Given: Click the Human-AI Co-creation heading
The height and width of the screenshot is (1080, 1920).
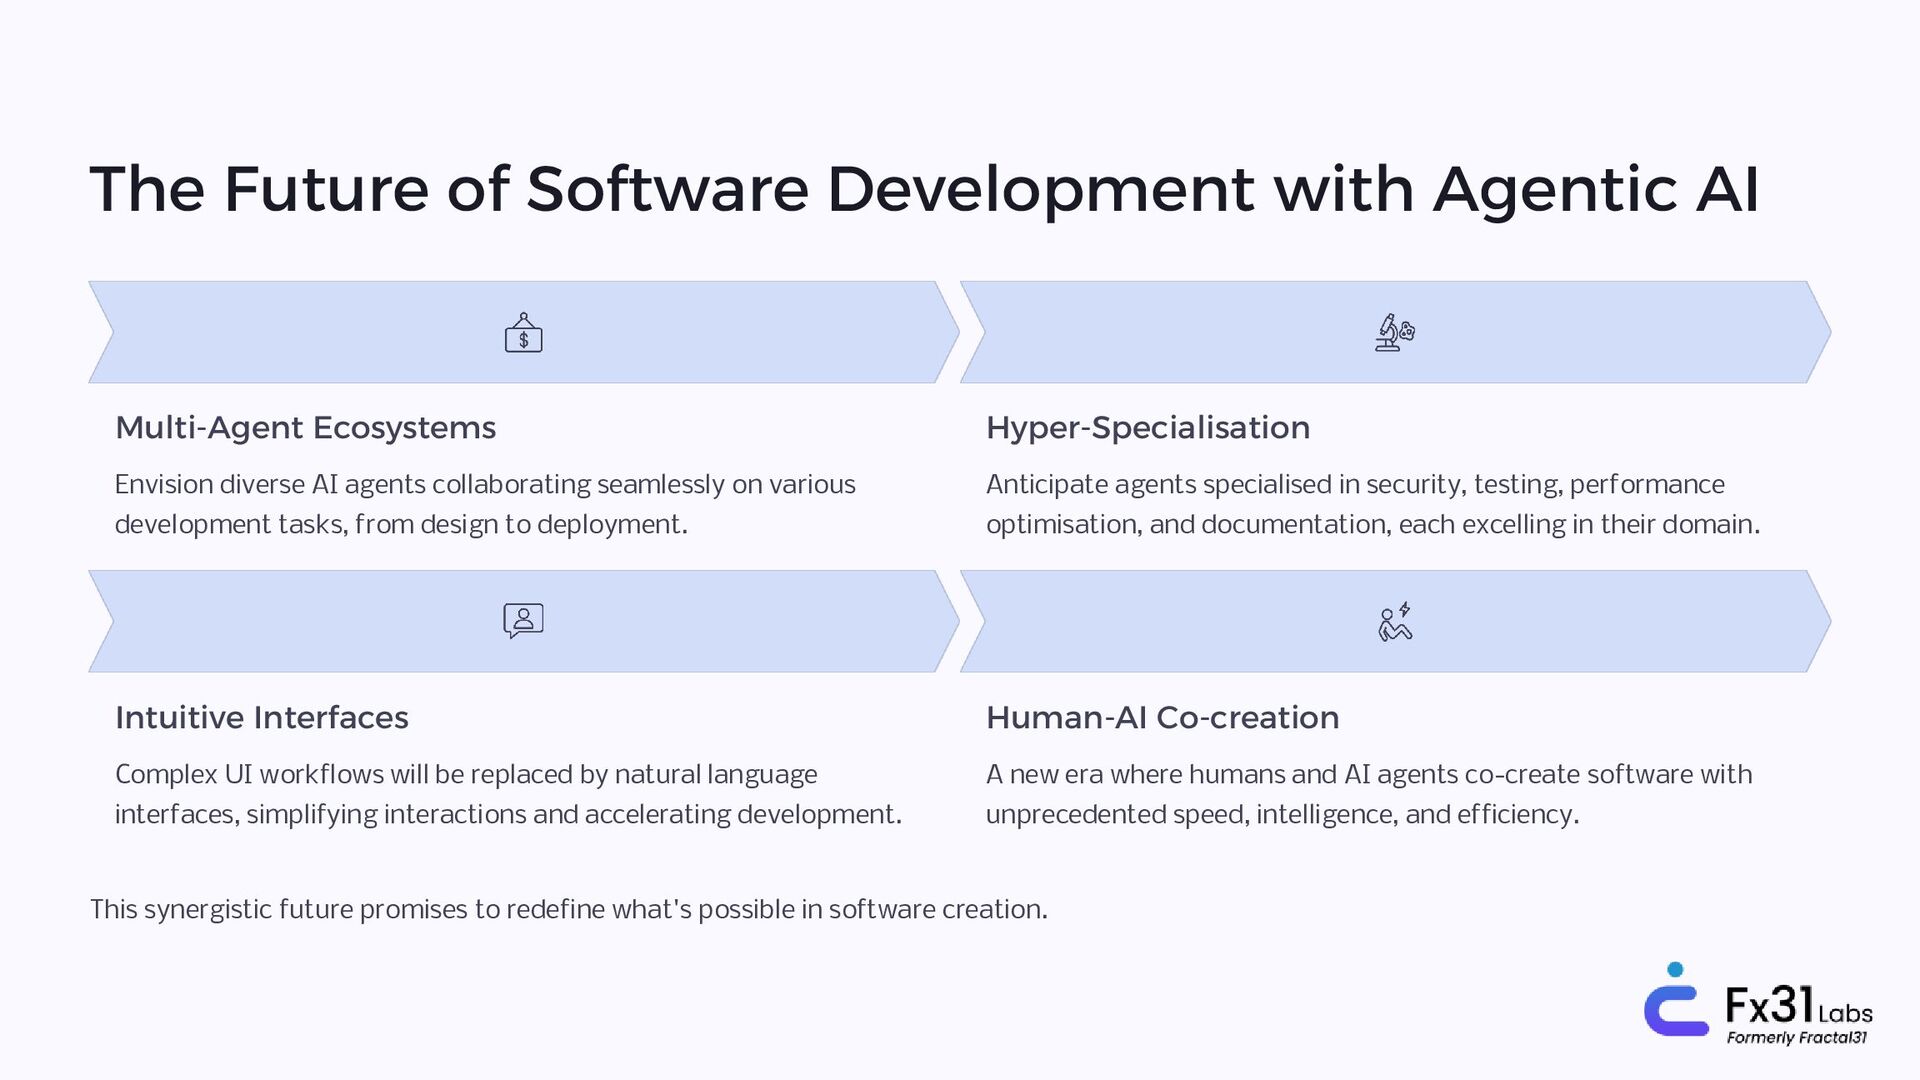Looking at the screenshot, I should click(x=1162, y=718).
